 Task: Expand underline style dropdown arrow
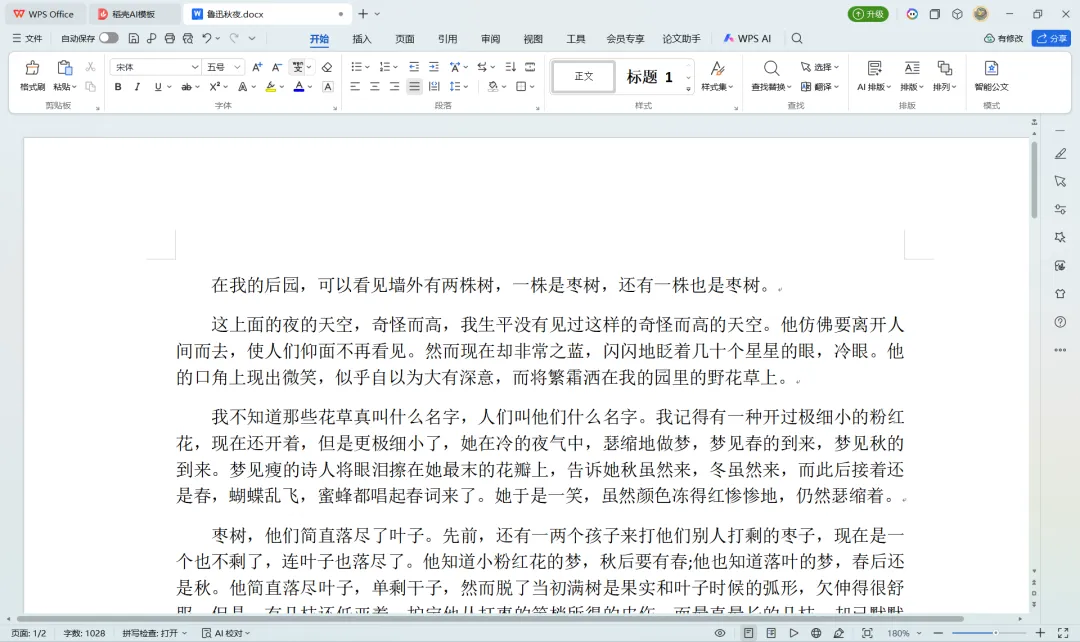point(169,87)
